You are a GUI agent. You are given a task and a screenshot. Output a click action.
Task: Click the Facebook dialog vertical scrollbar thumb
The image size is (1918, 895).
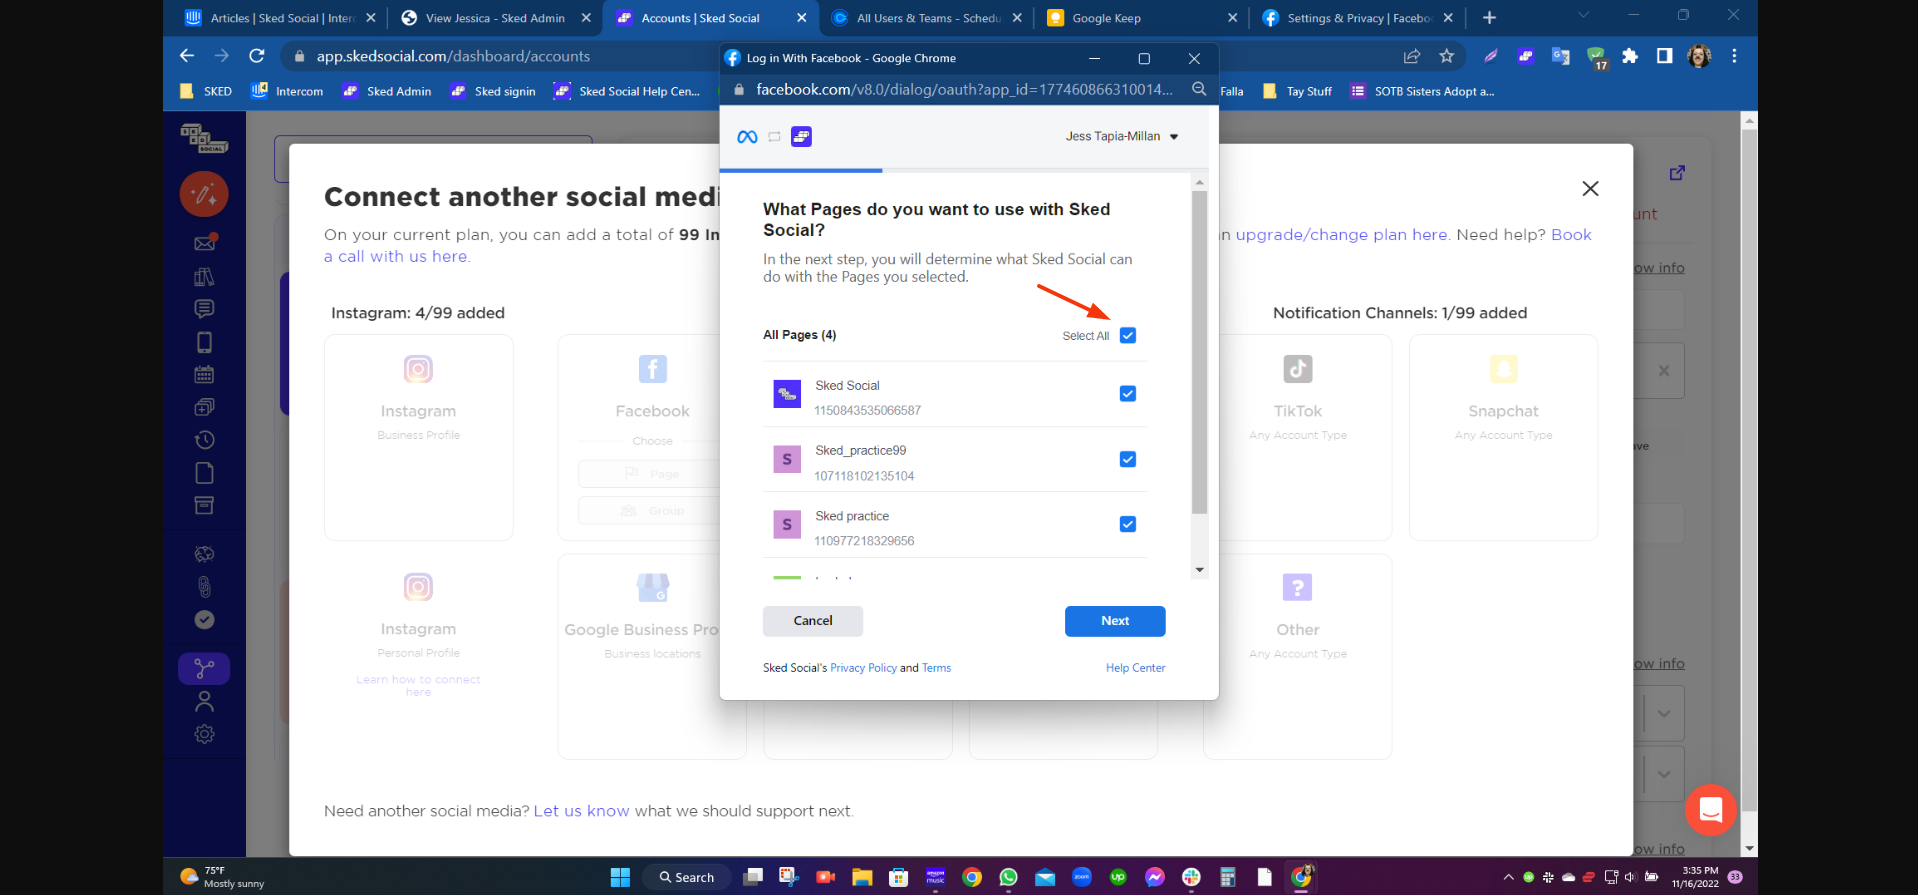(x=1199, y=352)
